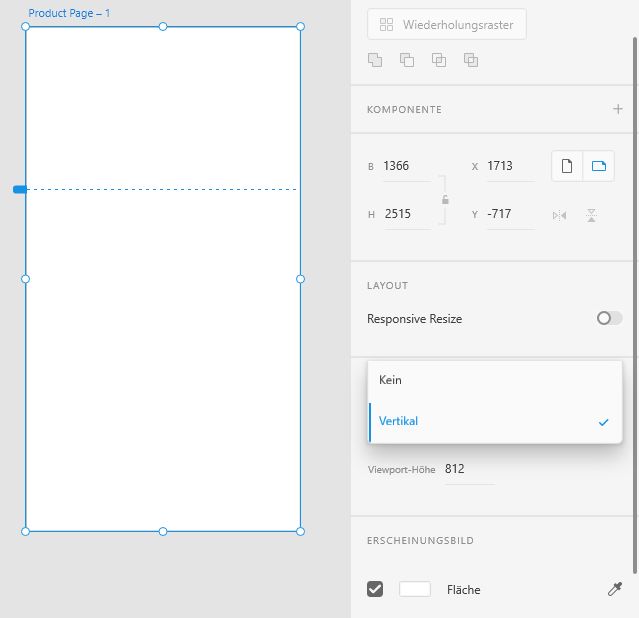Image resolution: width=639 pixels, height=618 pixels.
Task: Click the bottom-right artboard corner handle
Action: click(x=300, y=532)
